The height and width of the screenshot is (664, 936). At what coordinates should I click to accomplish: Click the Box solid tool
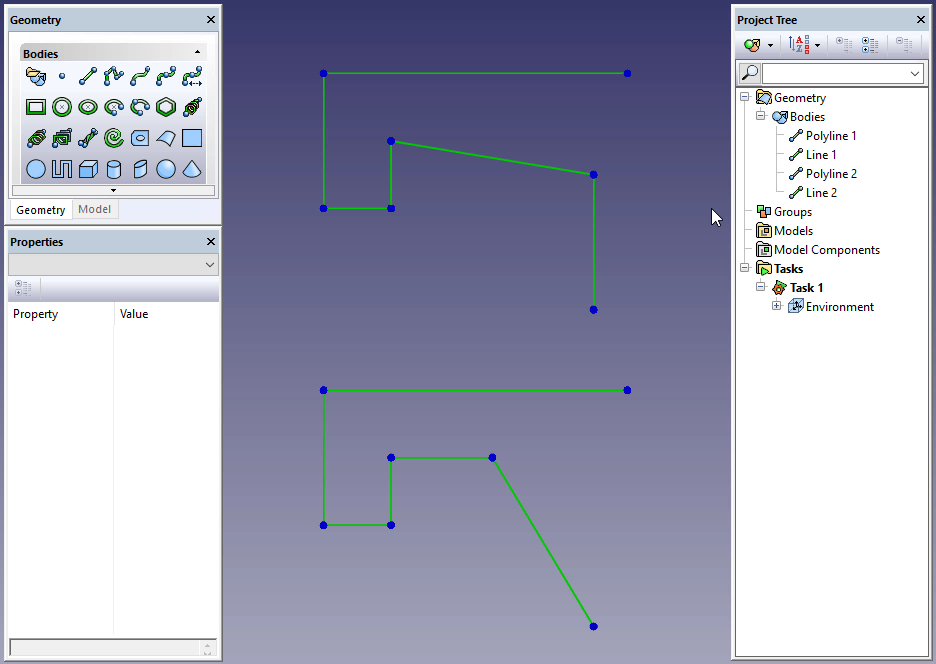88,169
